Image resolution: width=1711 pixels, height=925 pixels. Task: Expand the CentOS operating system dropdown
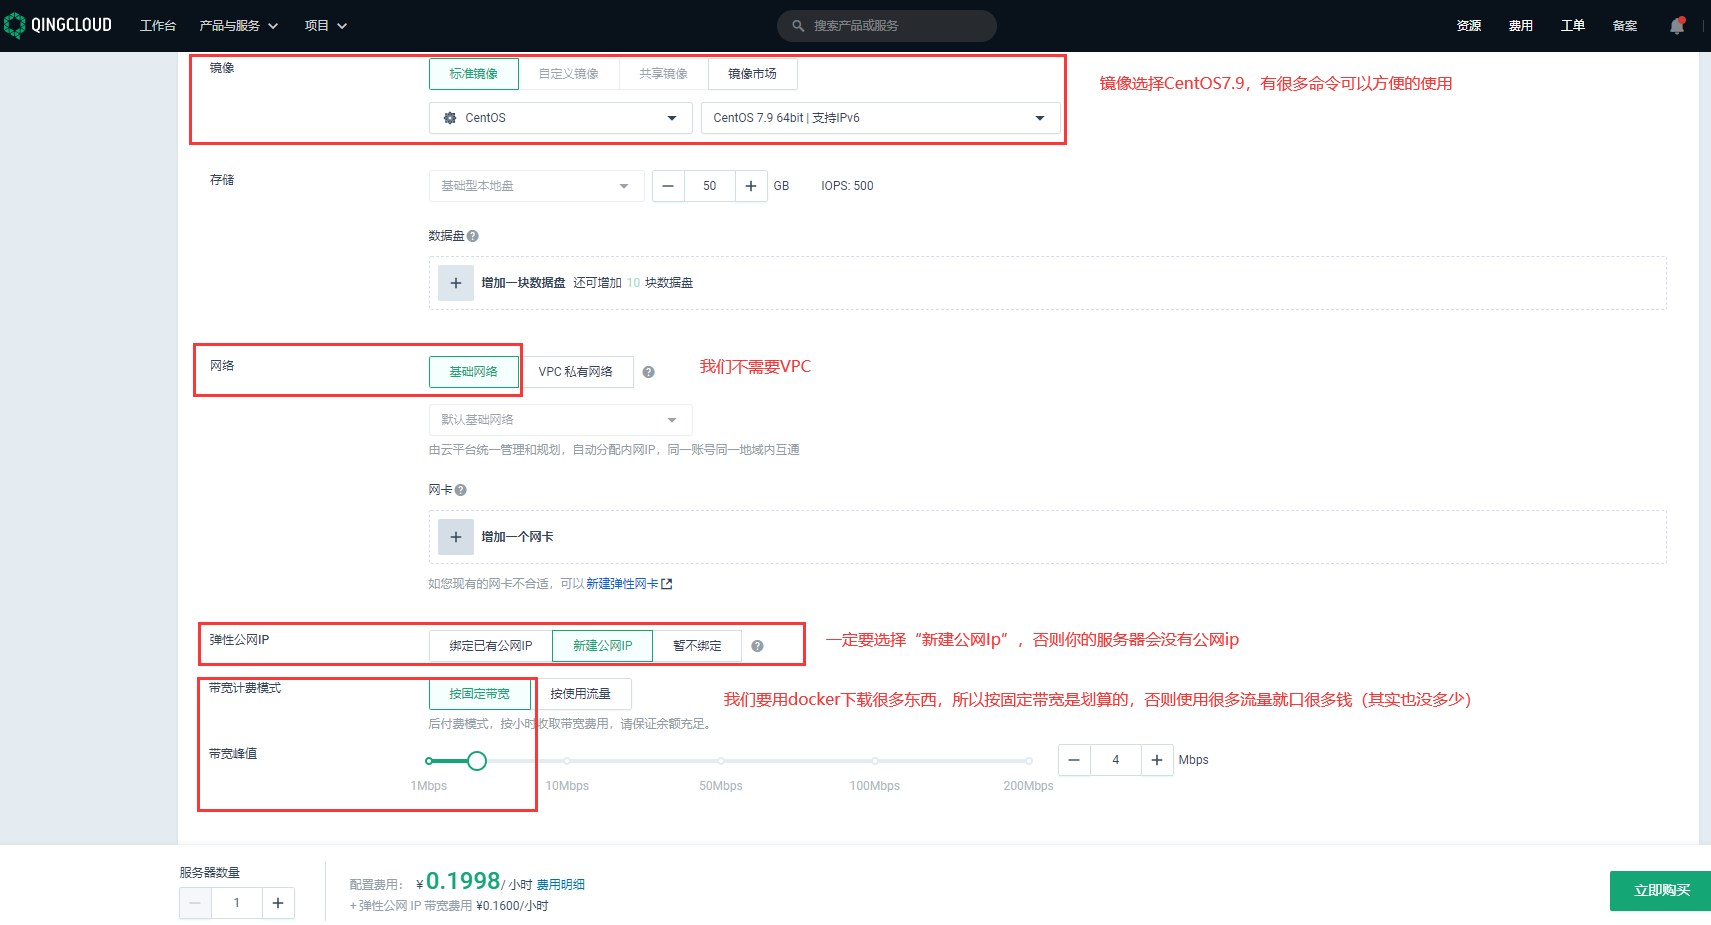tap(560, 118)
